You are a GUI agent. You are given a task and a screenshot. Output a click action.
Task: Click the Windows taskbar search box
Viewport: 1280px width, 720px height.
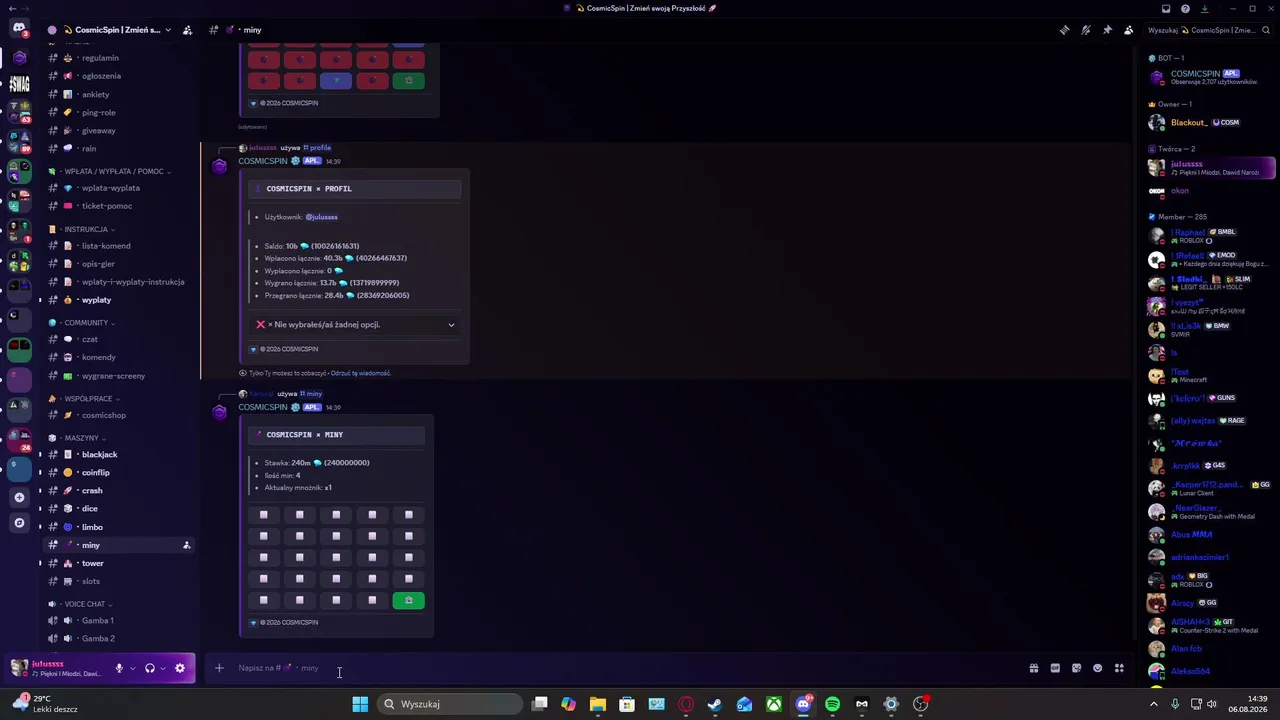450,704
